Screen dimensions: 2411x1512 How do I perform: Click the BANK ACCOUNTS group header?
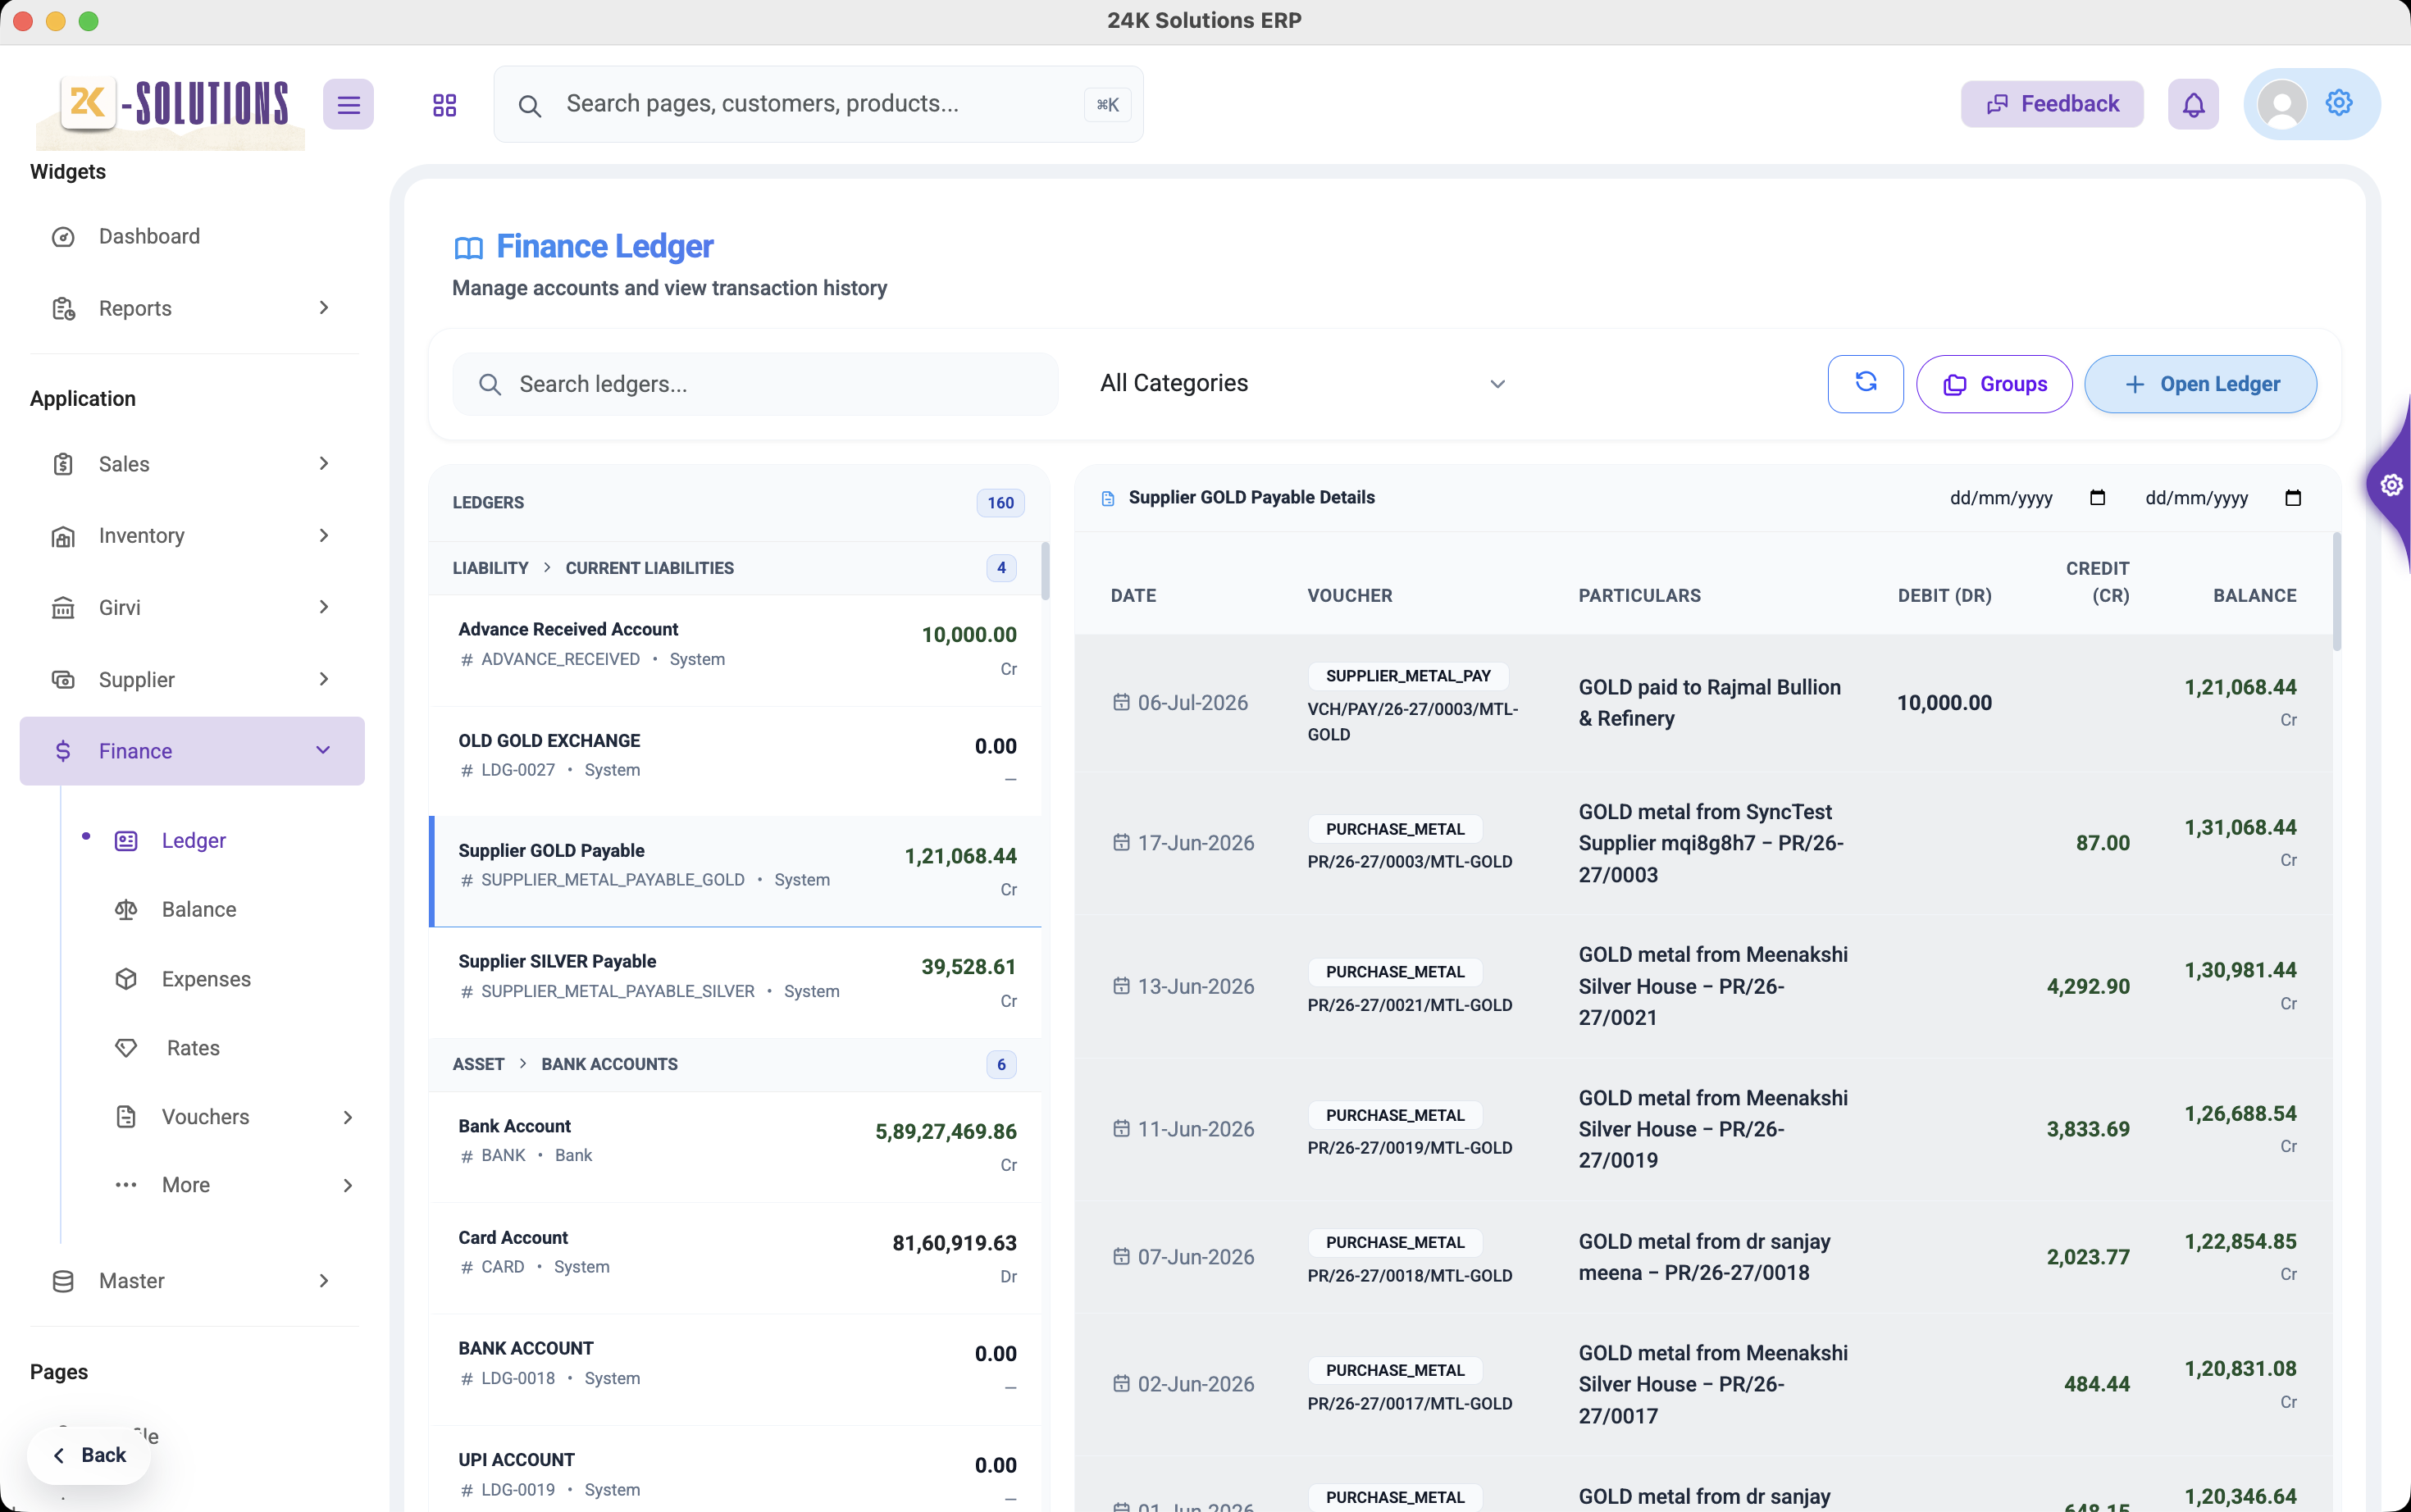click(735, 1065)
